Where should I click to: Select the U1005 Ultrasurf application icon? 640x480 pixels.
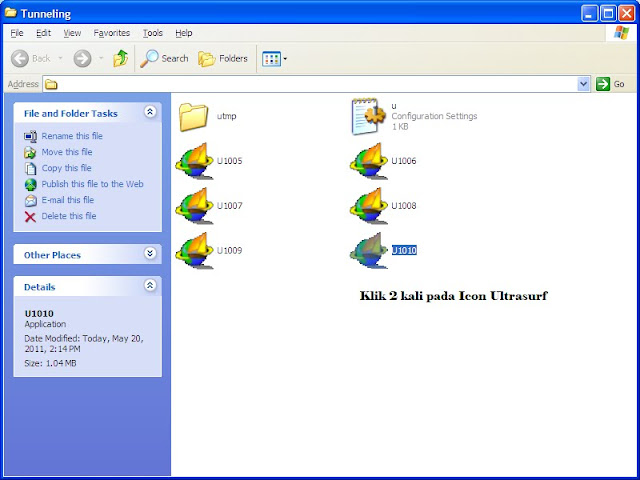click(194, 161)
